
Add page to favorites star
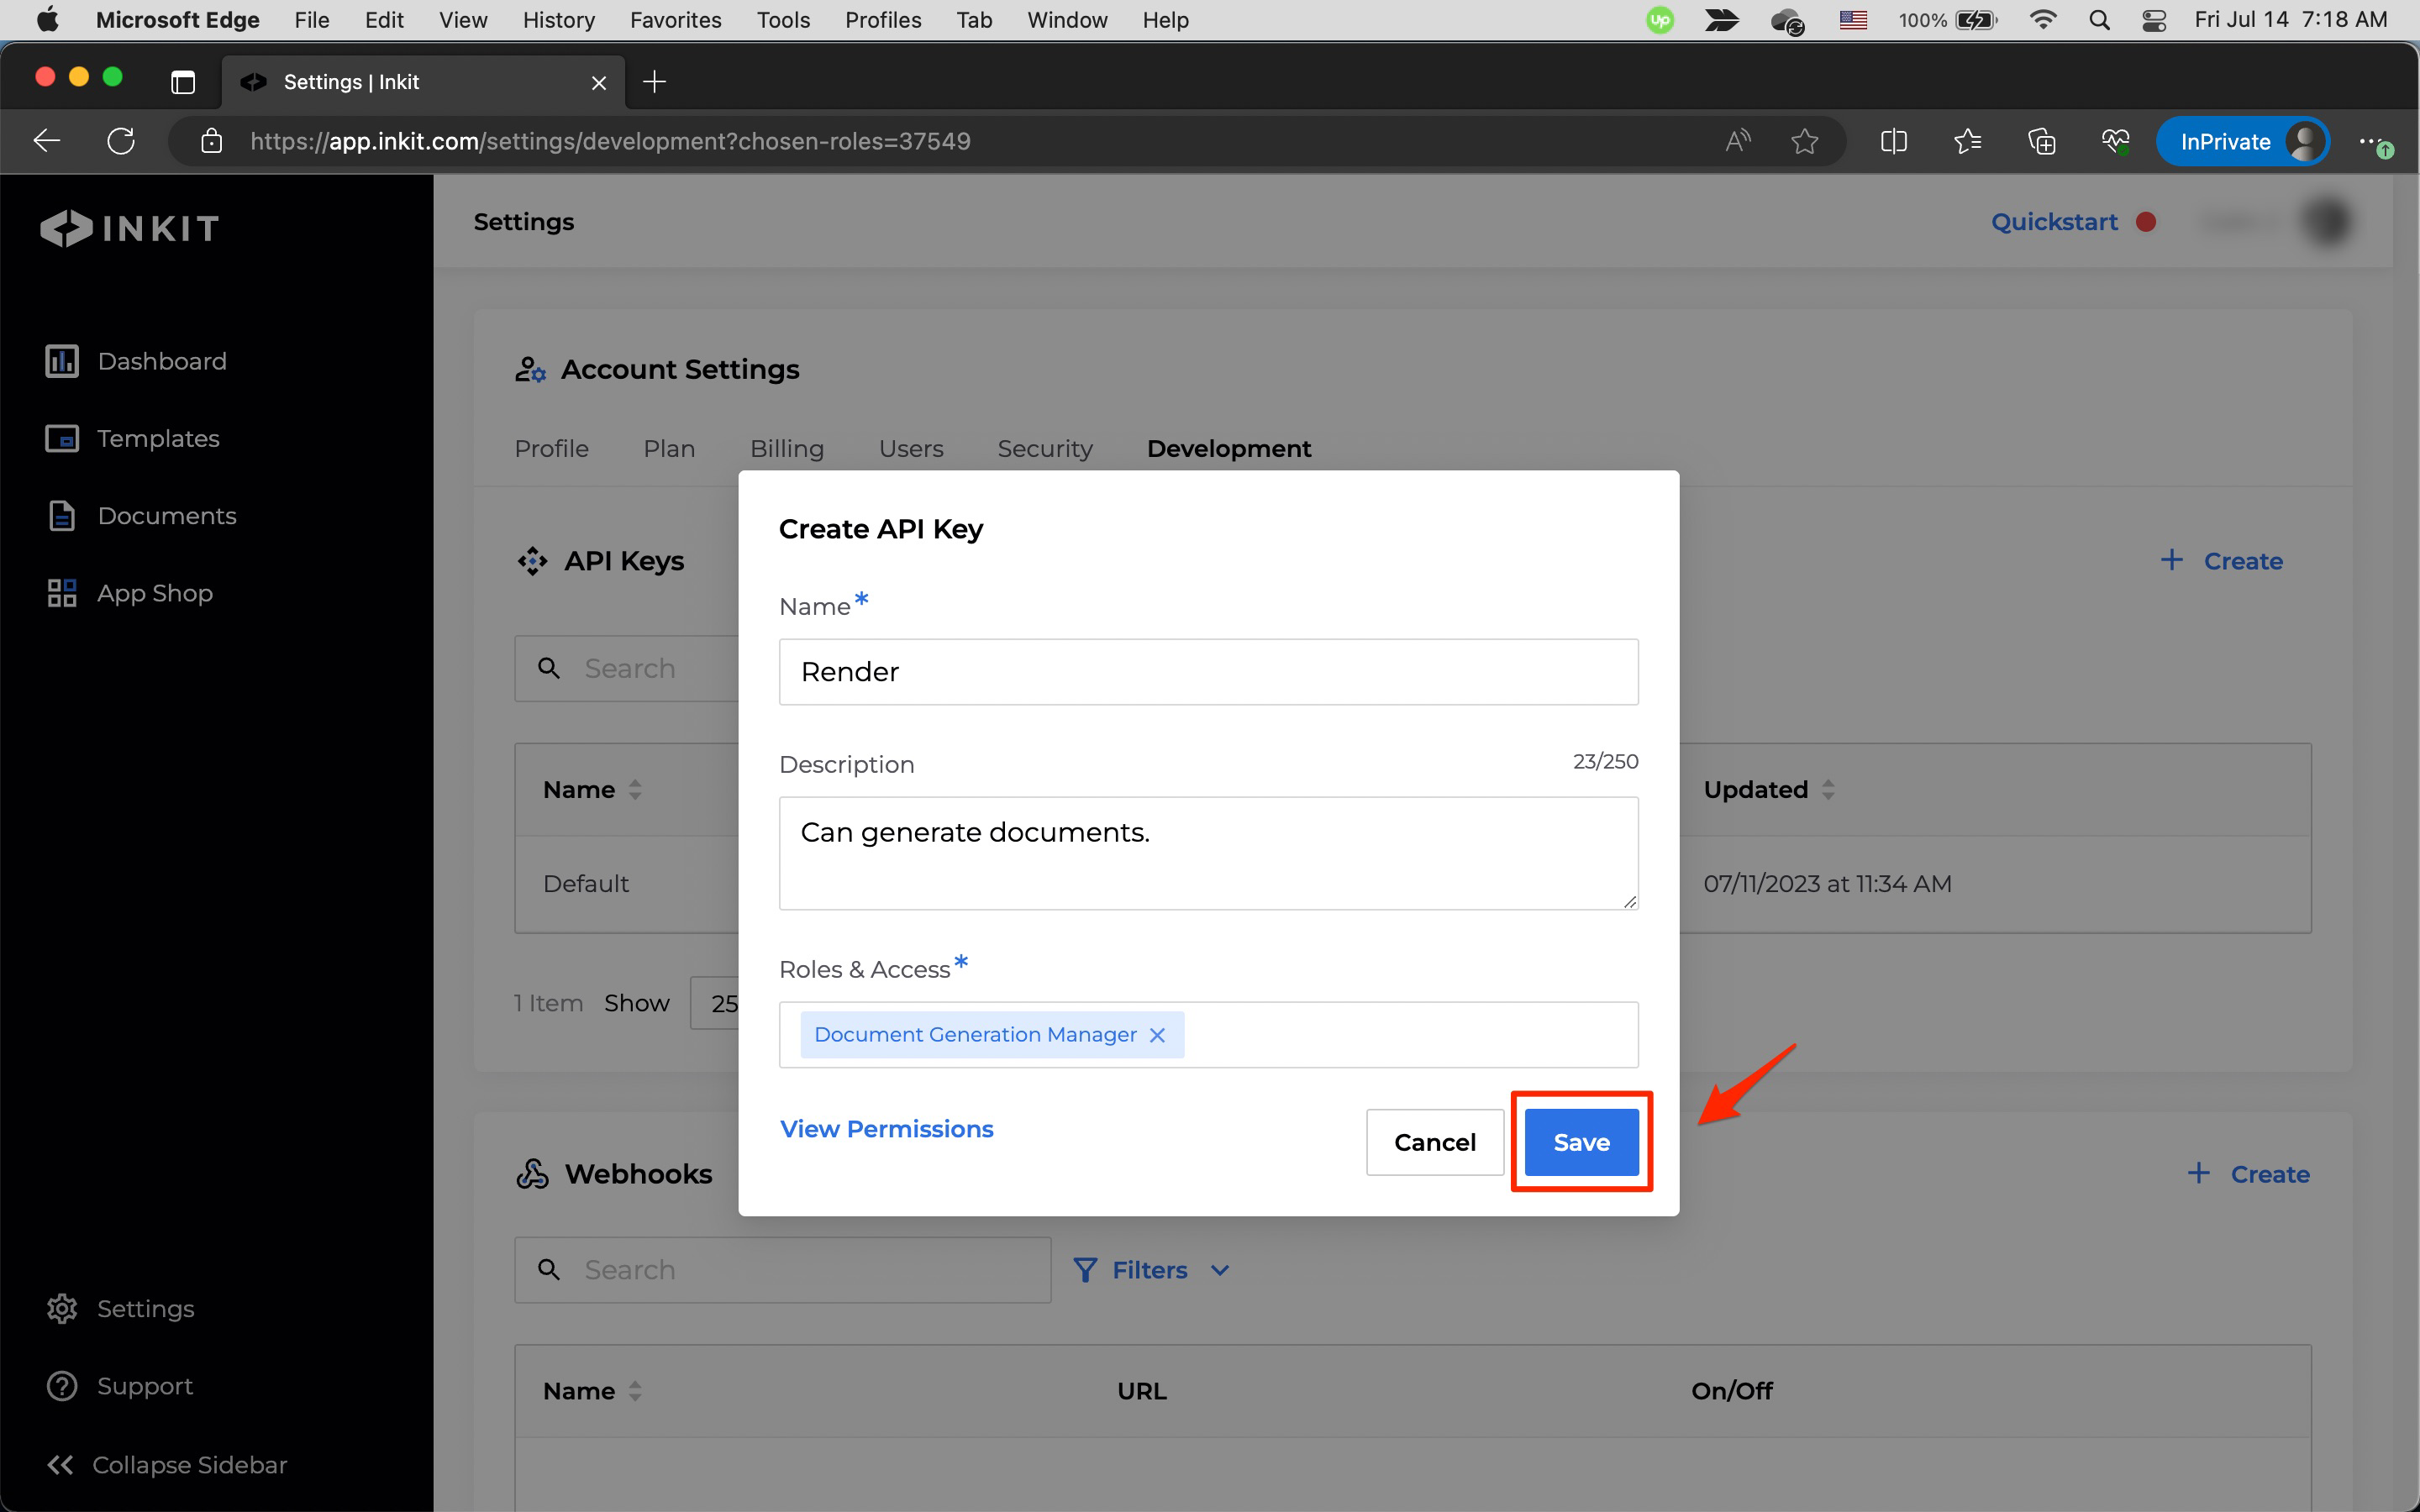(1804, 141)
